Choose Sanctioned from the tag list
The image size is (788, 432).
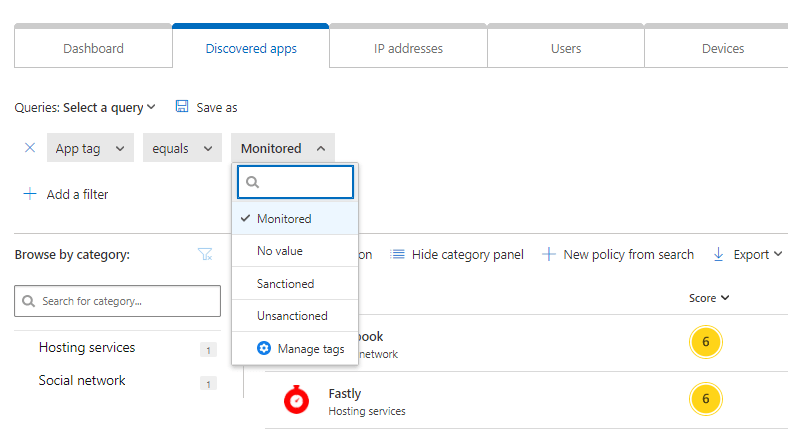point(285,284)
